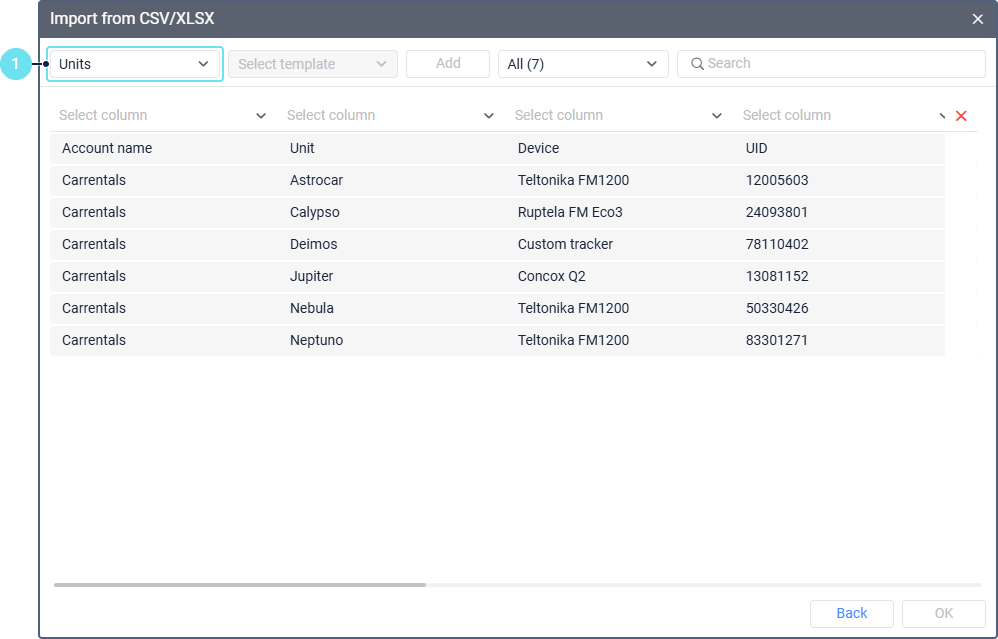Open column selector above Device column
This screenshot has height=639, width=998.
pos(618,116)
